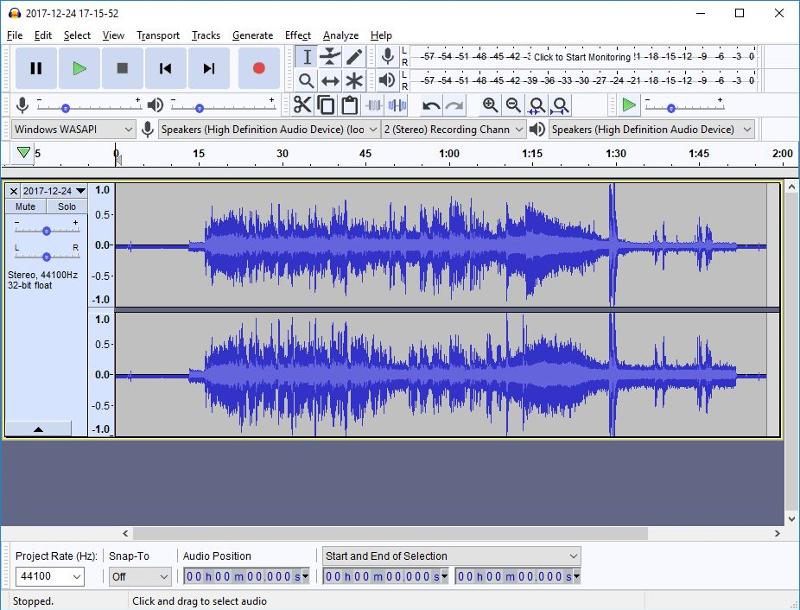Mute the 2017-12-24 track

(x=25, y=207)
